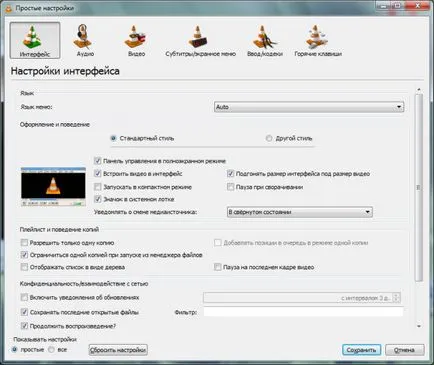
Task: Click the Оформление и поведение section label
Action: point(55,124)
